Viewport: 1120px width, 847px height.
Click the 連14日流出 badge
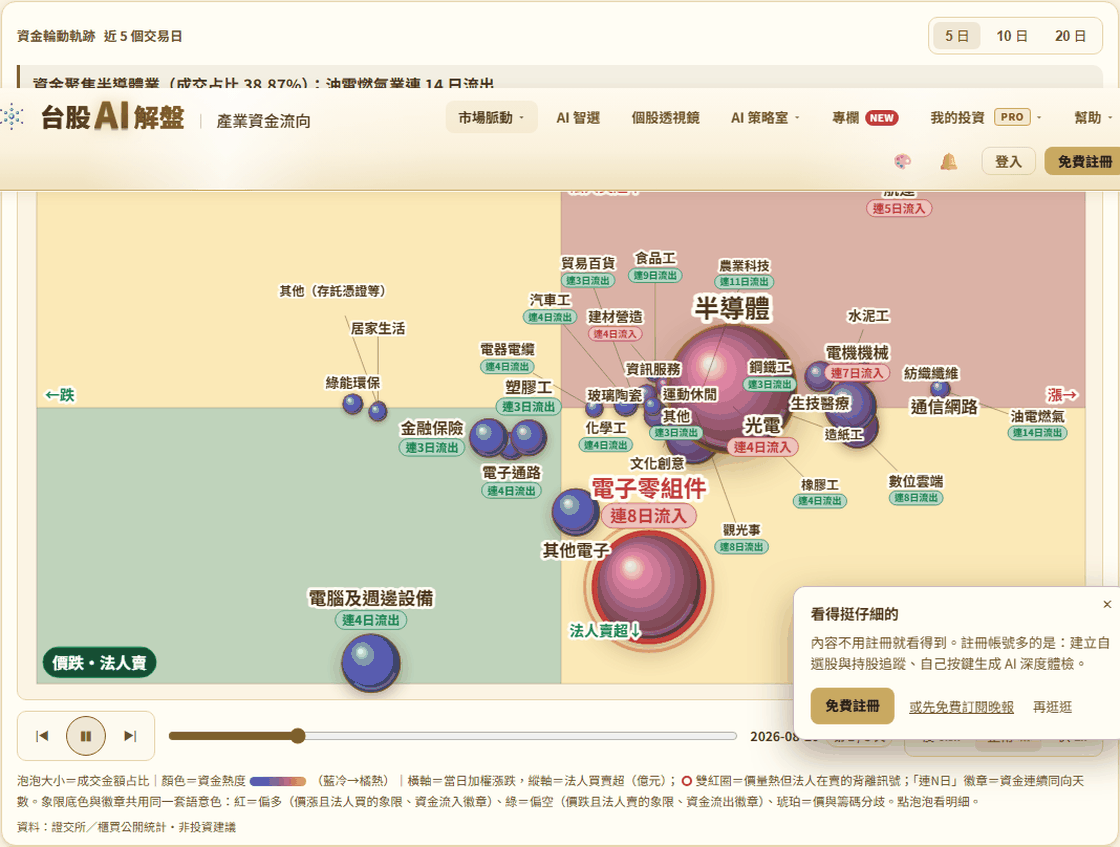(1037, 433)
